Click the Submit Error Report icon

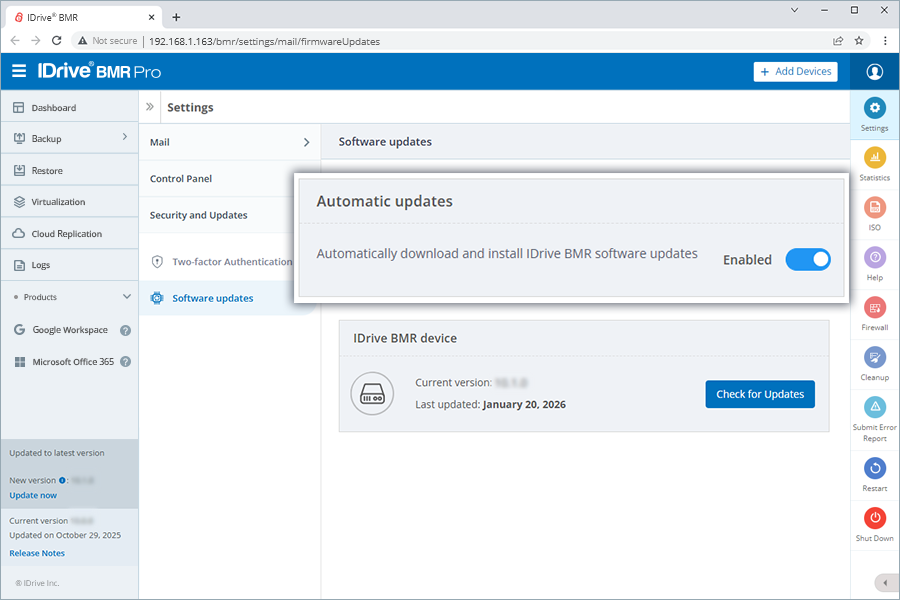(x=874, y=408)
